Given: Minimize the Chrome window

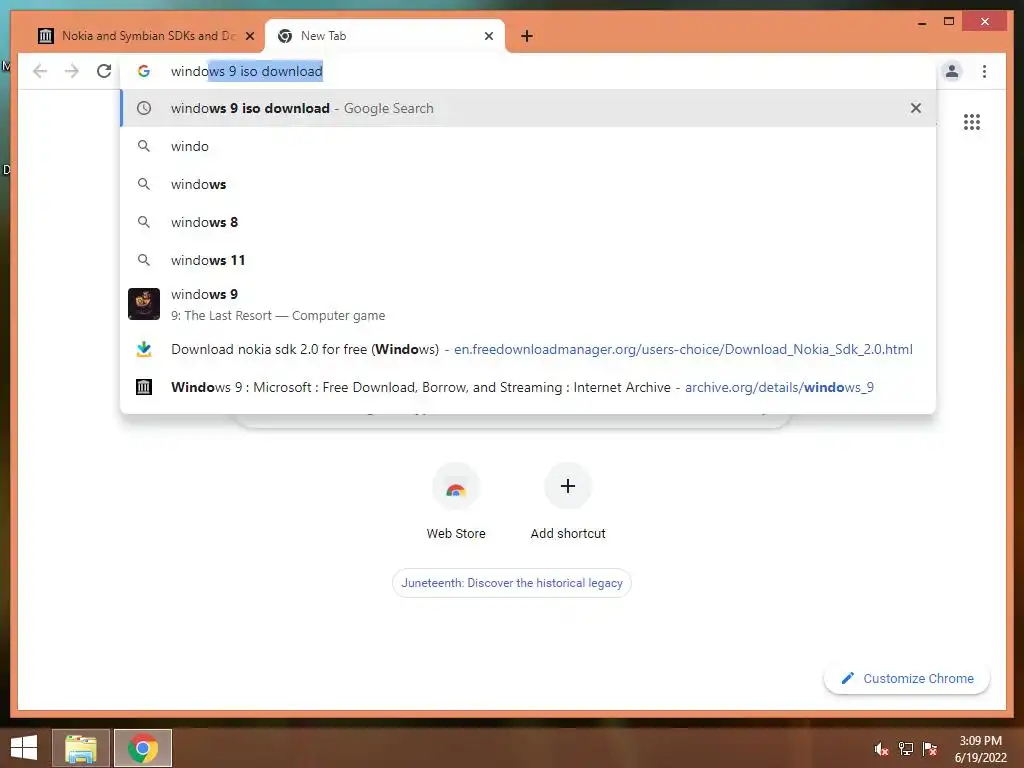Looking at the screenshot, I should 922,22.
